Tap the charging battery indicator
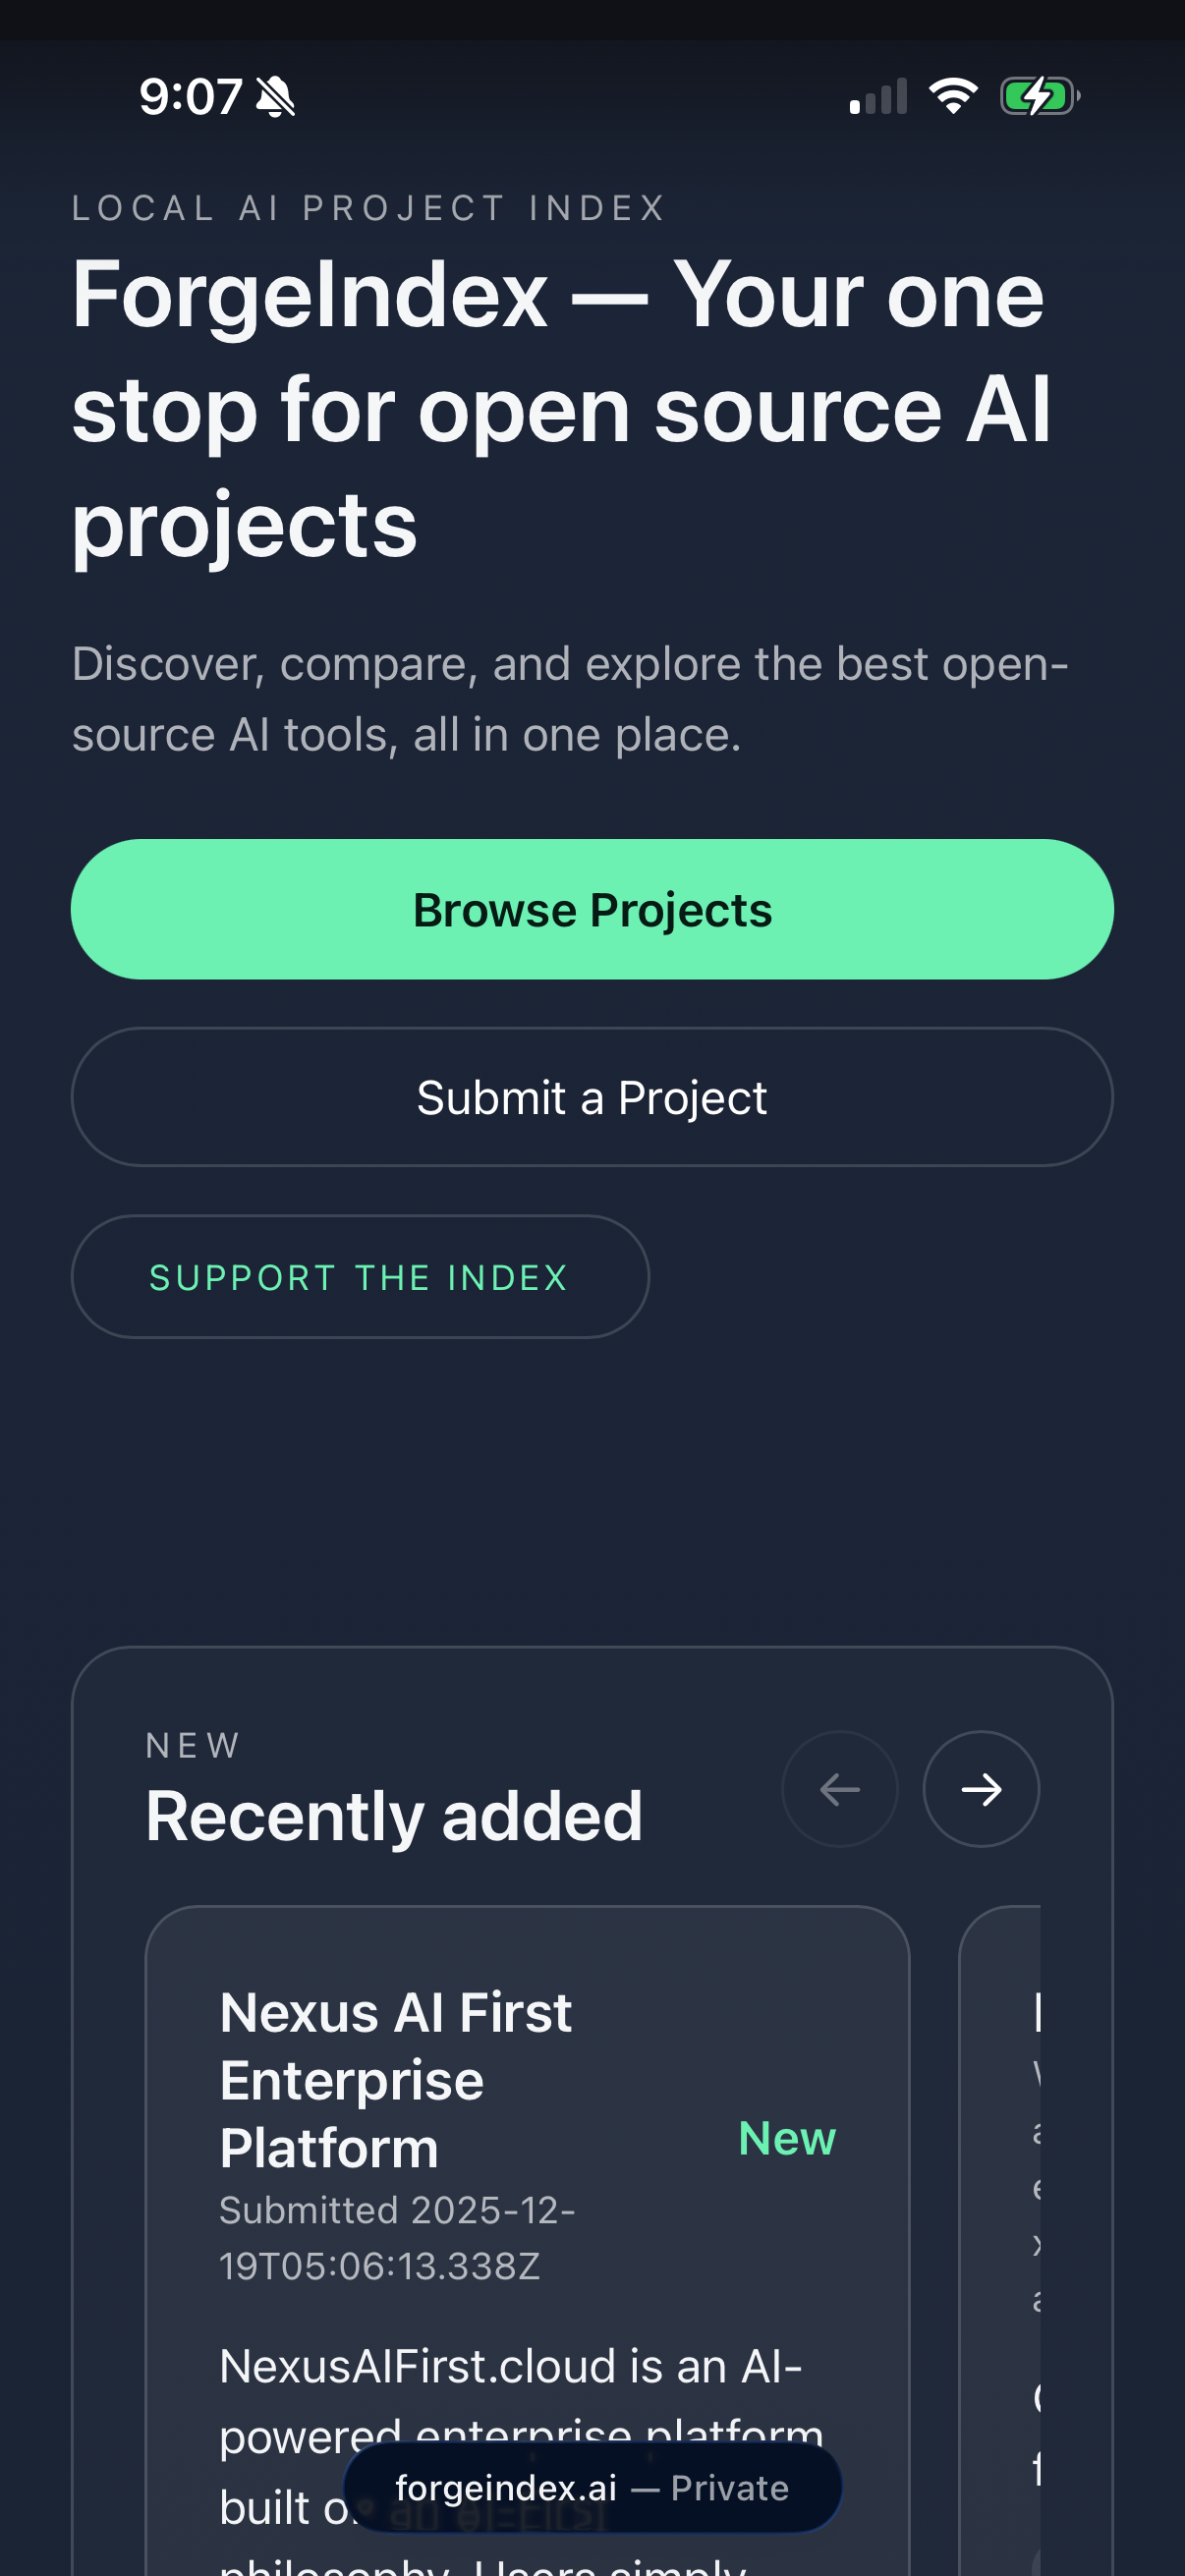 [1038, 96]
